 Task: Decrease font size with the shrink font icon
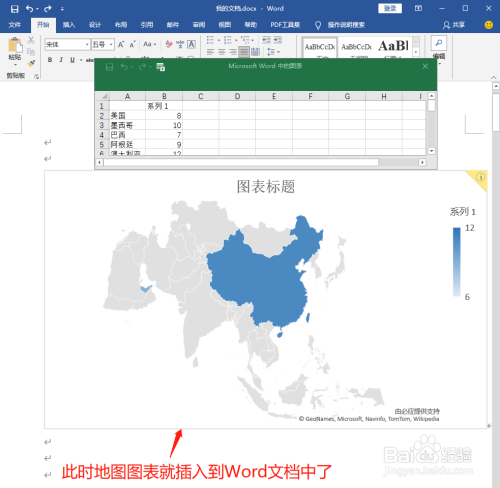(x=132, y=44)
